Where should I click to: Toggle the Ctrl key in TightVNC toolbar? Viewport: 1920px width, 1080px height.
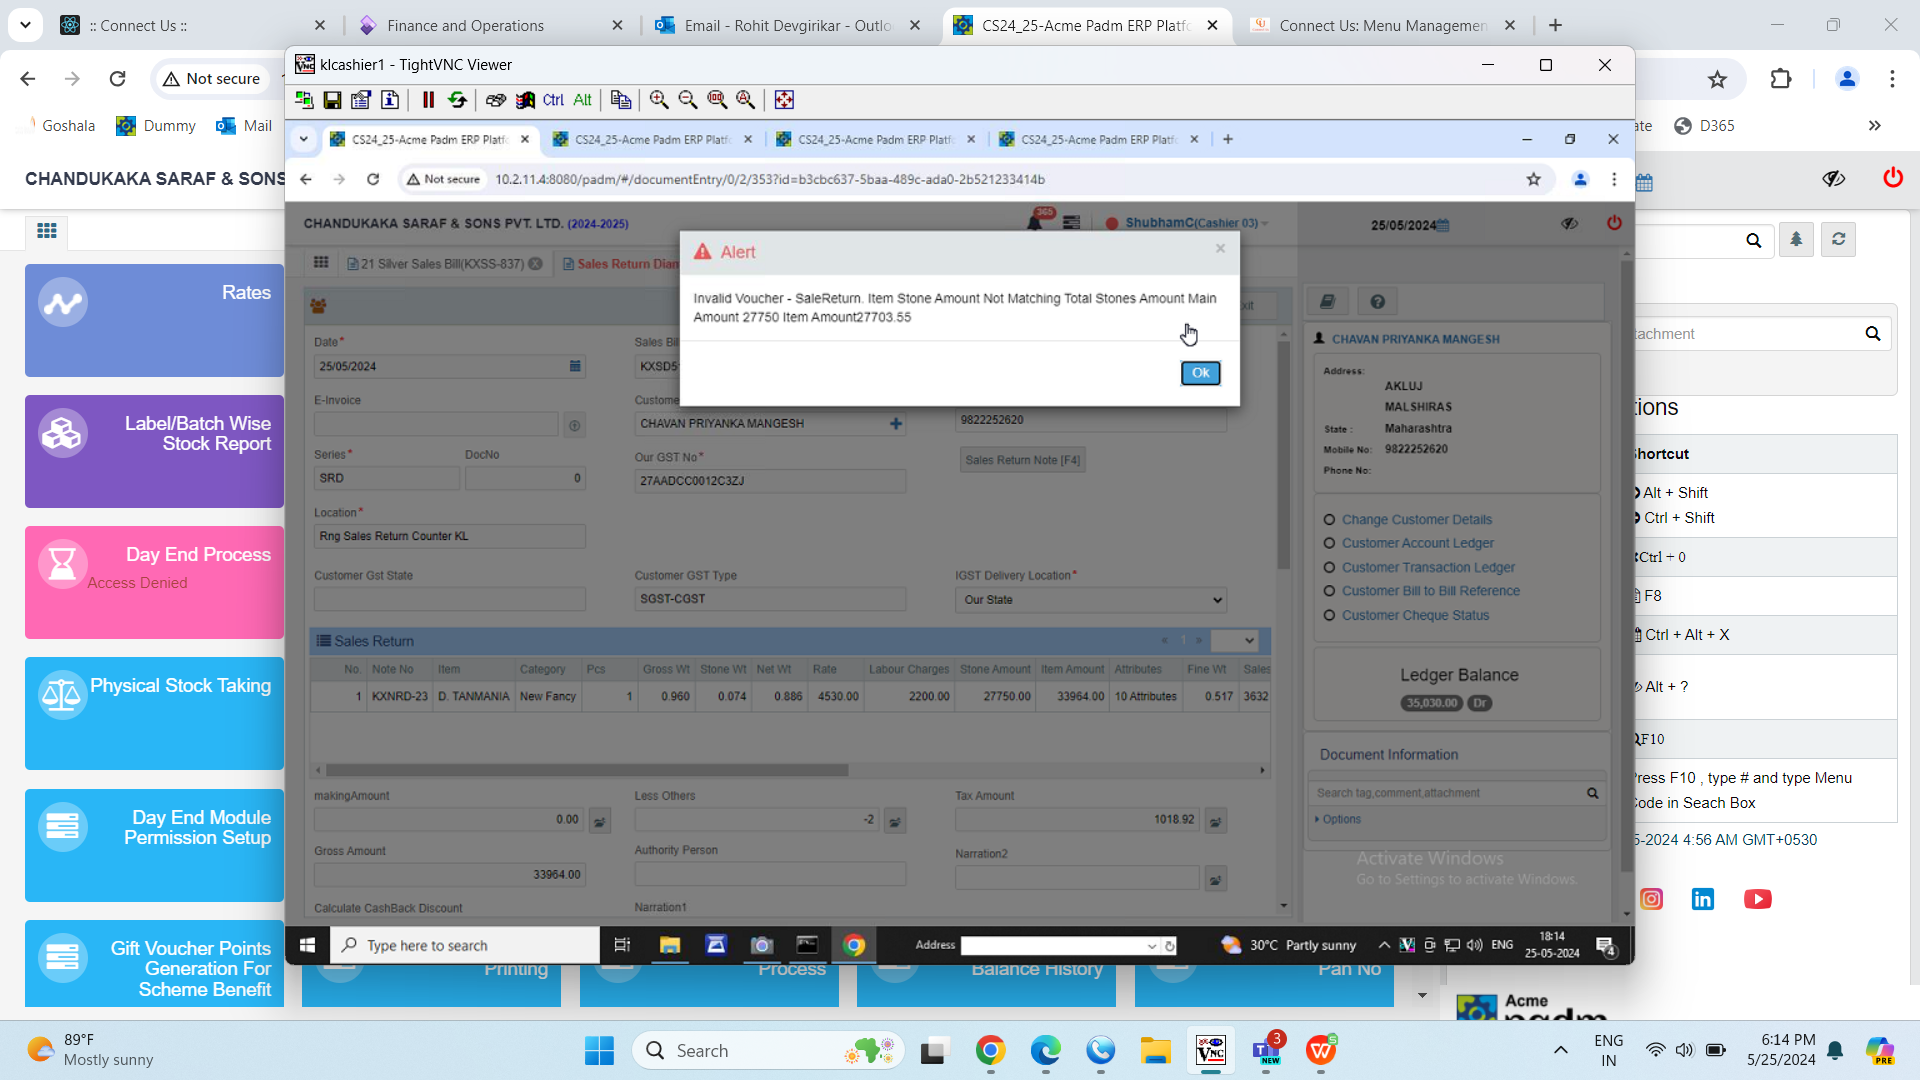click(553, 100)
